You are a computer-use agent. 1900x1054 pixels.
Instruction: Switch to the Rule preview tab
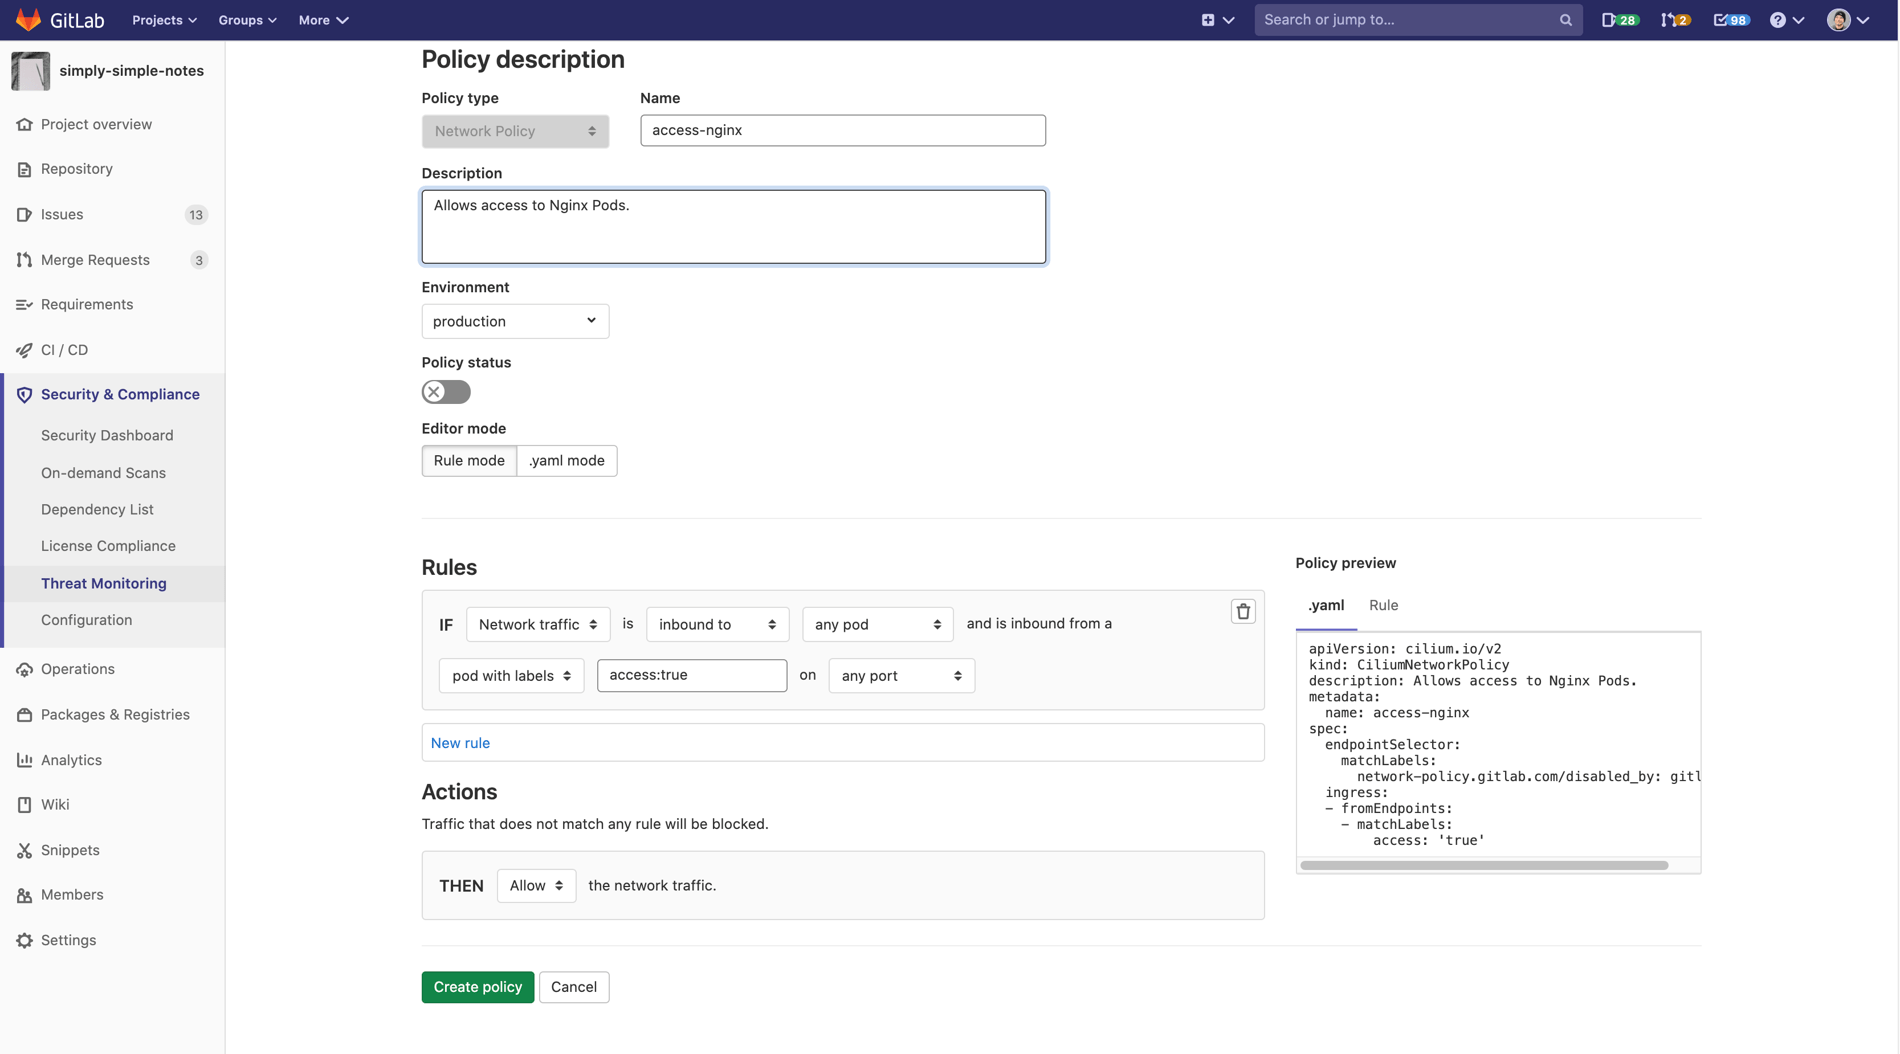click(x=1384, y=605)
